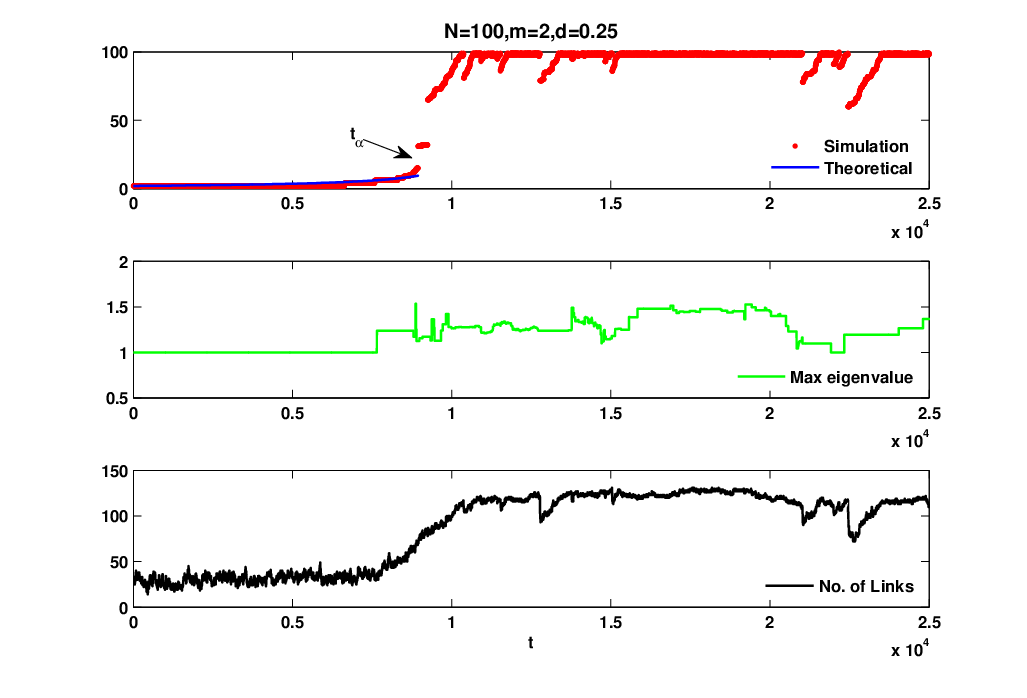This screenshot has height=698, width=1027.
Task: Click the "2.5" x-axis tick on the links plot
Action: pyautogui.click(x=929, y=623)
